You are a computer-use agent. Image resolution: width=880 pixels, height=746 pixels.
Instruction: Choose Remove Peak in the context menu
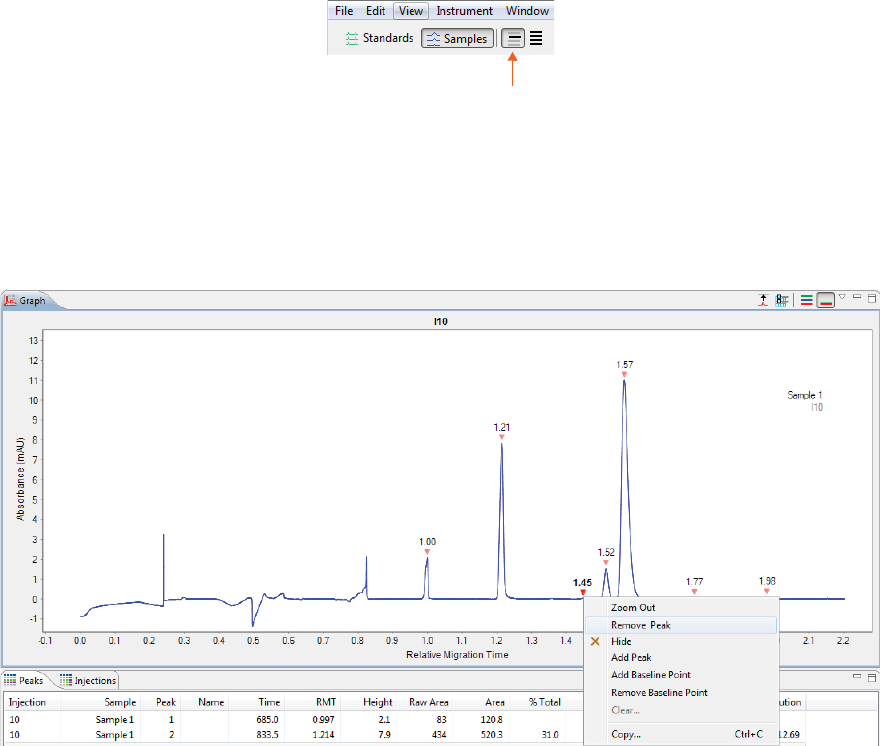coord(680,625)
